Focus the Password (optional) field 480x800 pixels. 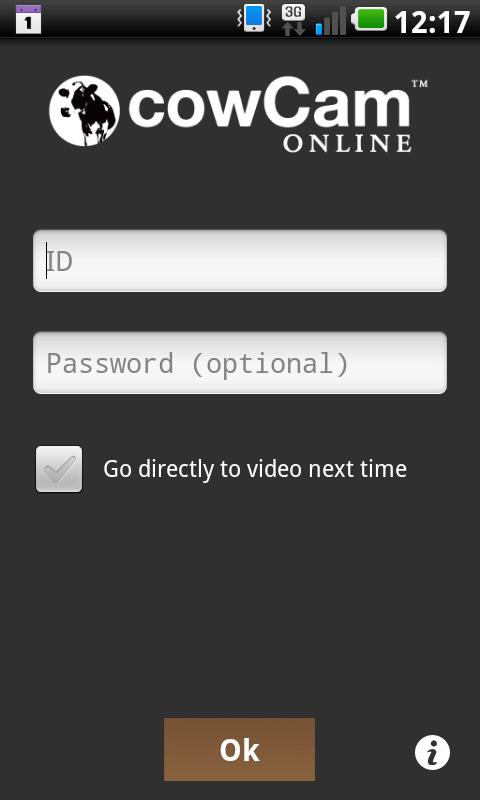pyautogui.click(x=240, y=363)
